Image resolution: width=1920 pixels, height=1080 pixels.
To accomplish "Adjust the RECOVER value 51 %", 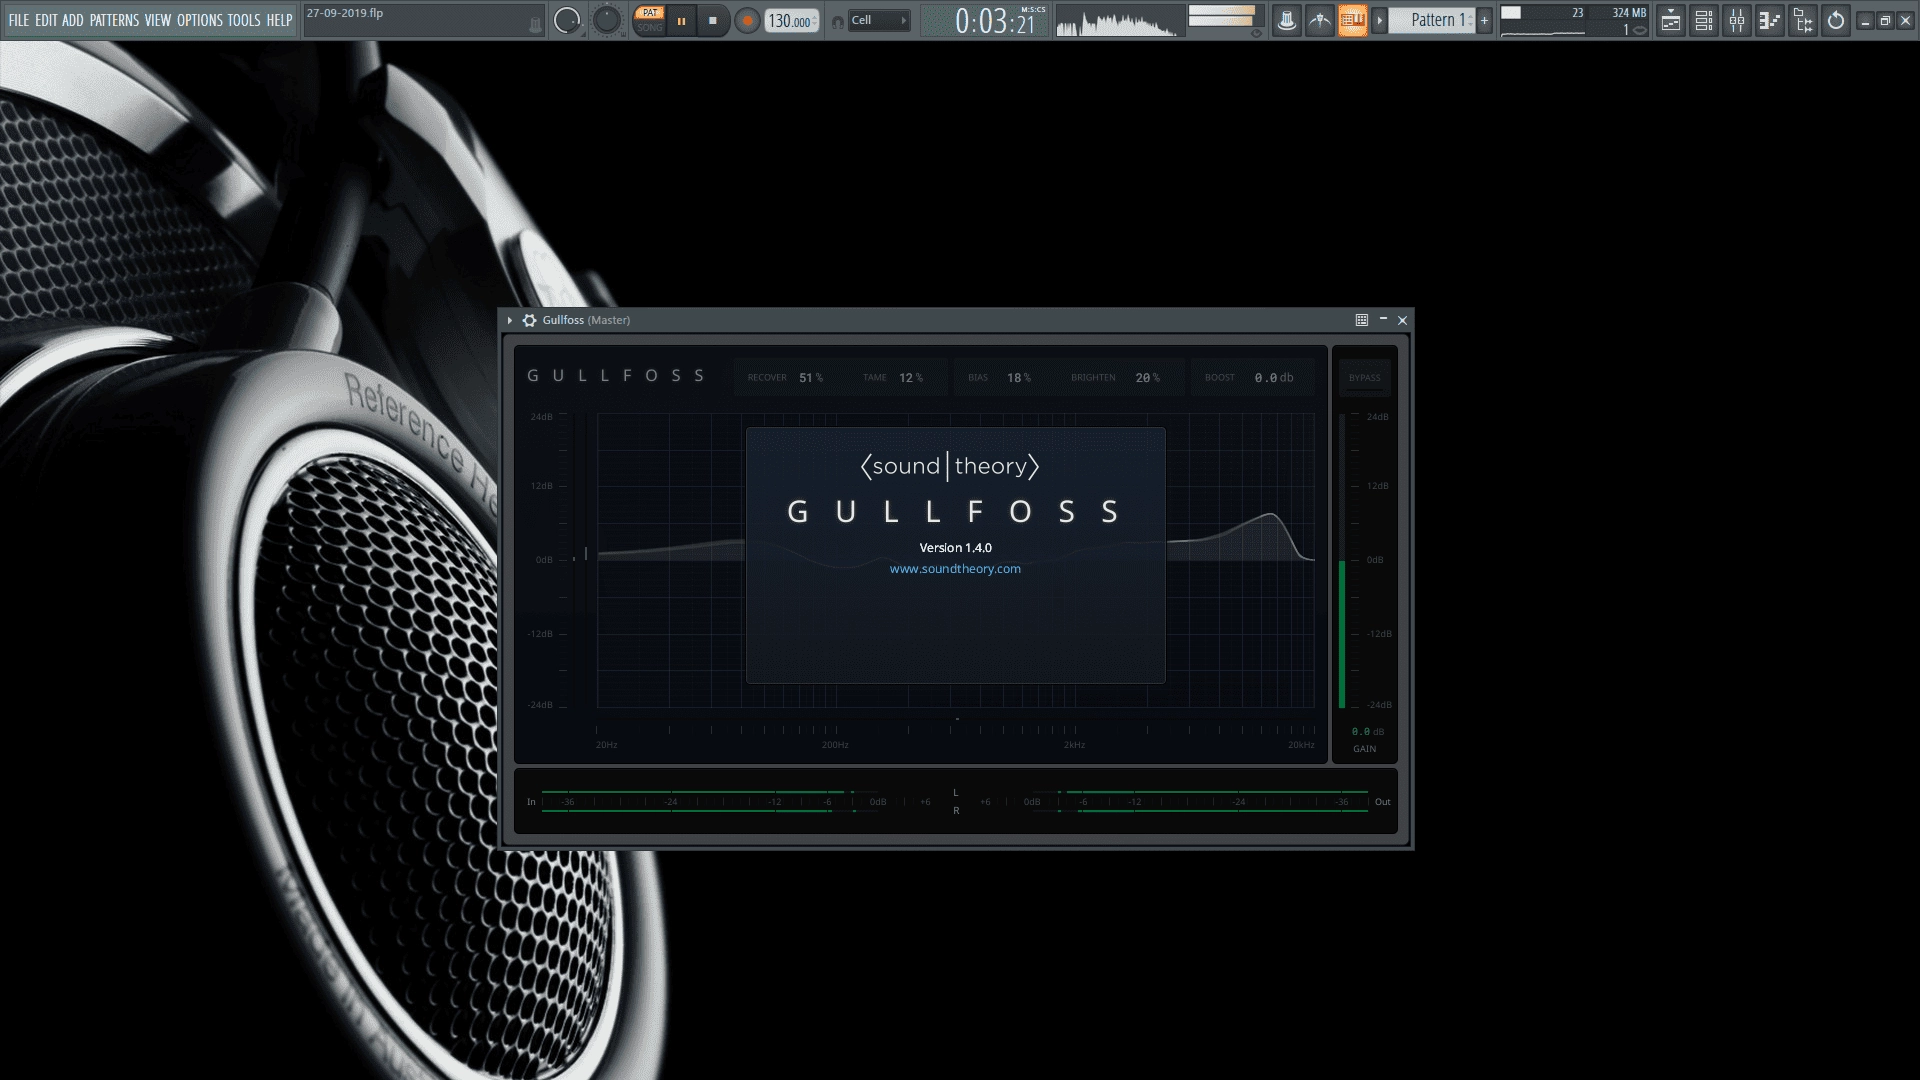I will click(811, 378).
